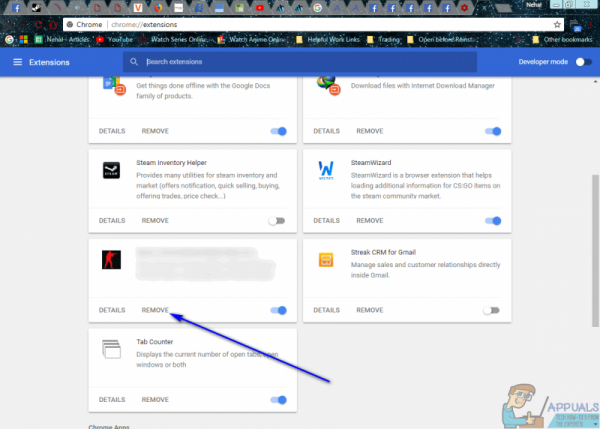Click the Tab Counter badge icon beside the address bar
Viewport: 600px width, 429px height.
pos(576,26)
